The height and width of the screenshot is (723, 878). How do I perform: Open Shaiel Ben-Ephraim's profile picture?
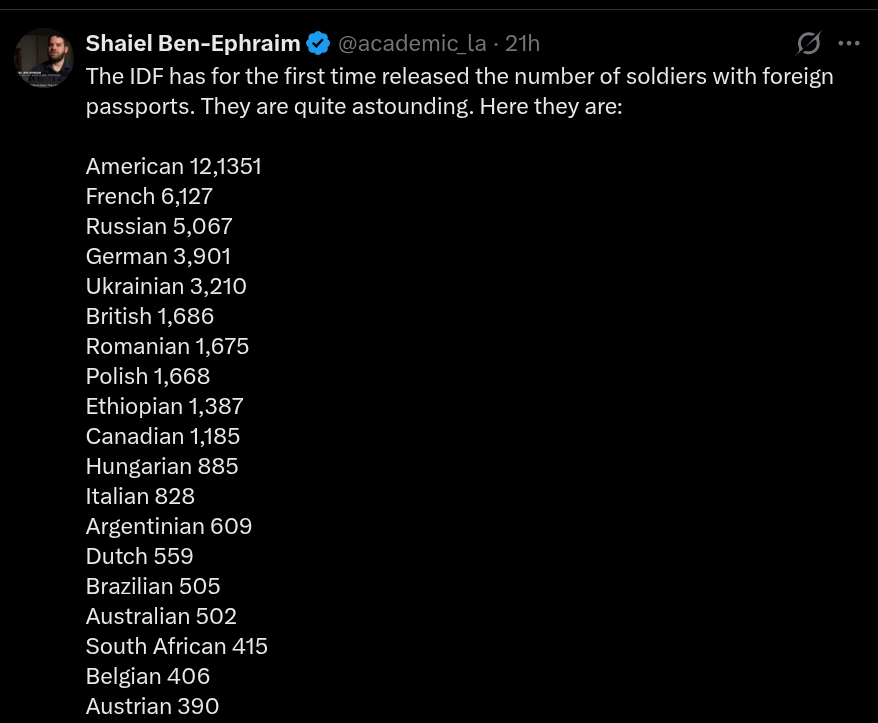pos(44,58)
